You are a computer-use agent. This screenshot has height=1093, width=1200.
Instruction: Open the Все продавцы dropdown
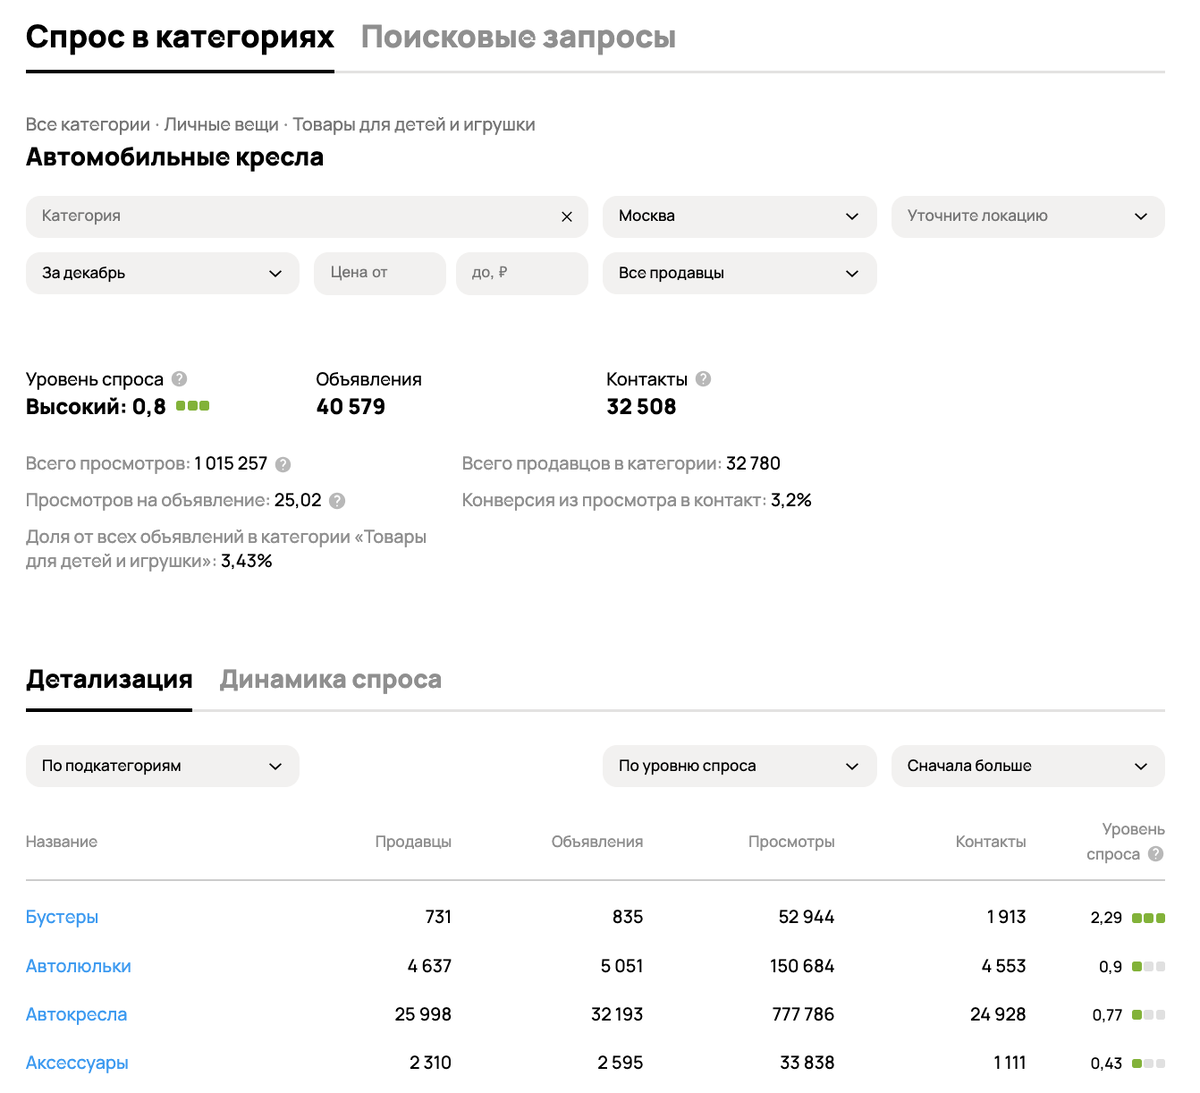point(739,272)
